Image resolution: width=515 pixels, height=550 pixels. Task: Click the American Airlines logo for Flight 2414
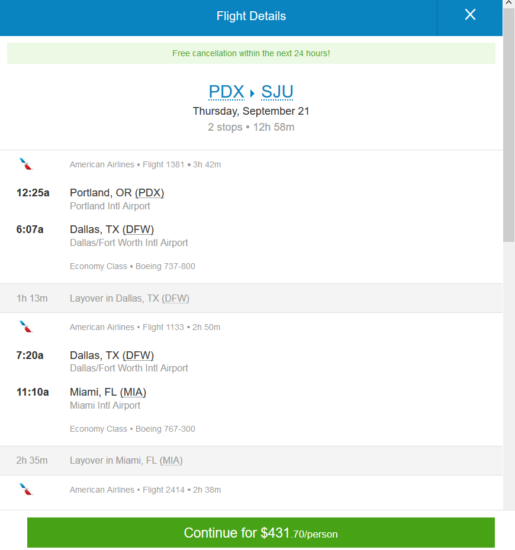(26, 489)
